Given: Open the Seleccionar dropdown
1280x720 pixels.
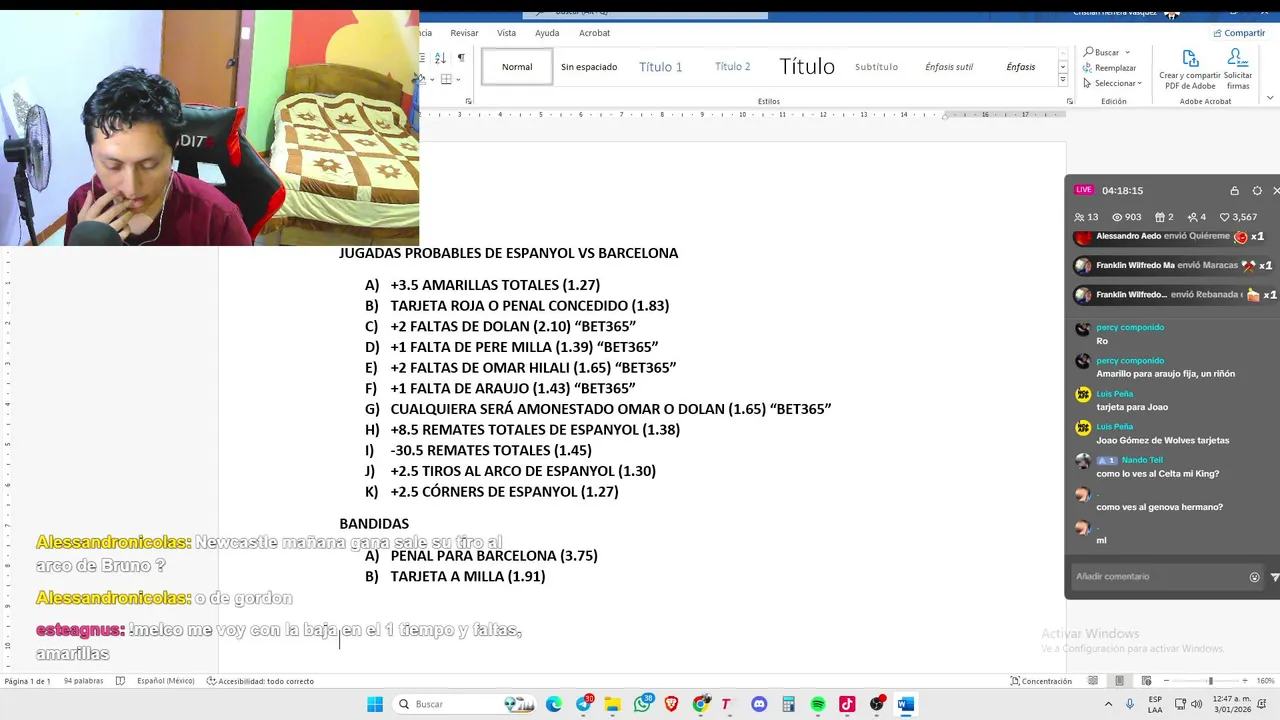Looking at the screenshot, I should (x=1112, y=83).
